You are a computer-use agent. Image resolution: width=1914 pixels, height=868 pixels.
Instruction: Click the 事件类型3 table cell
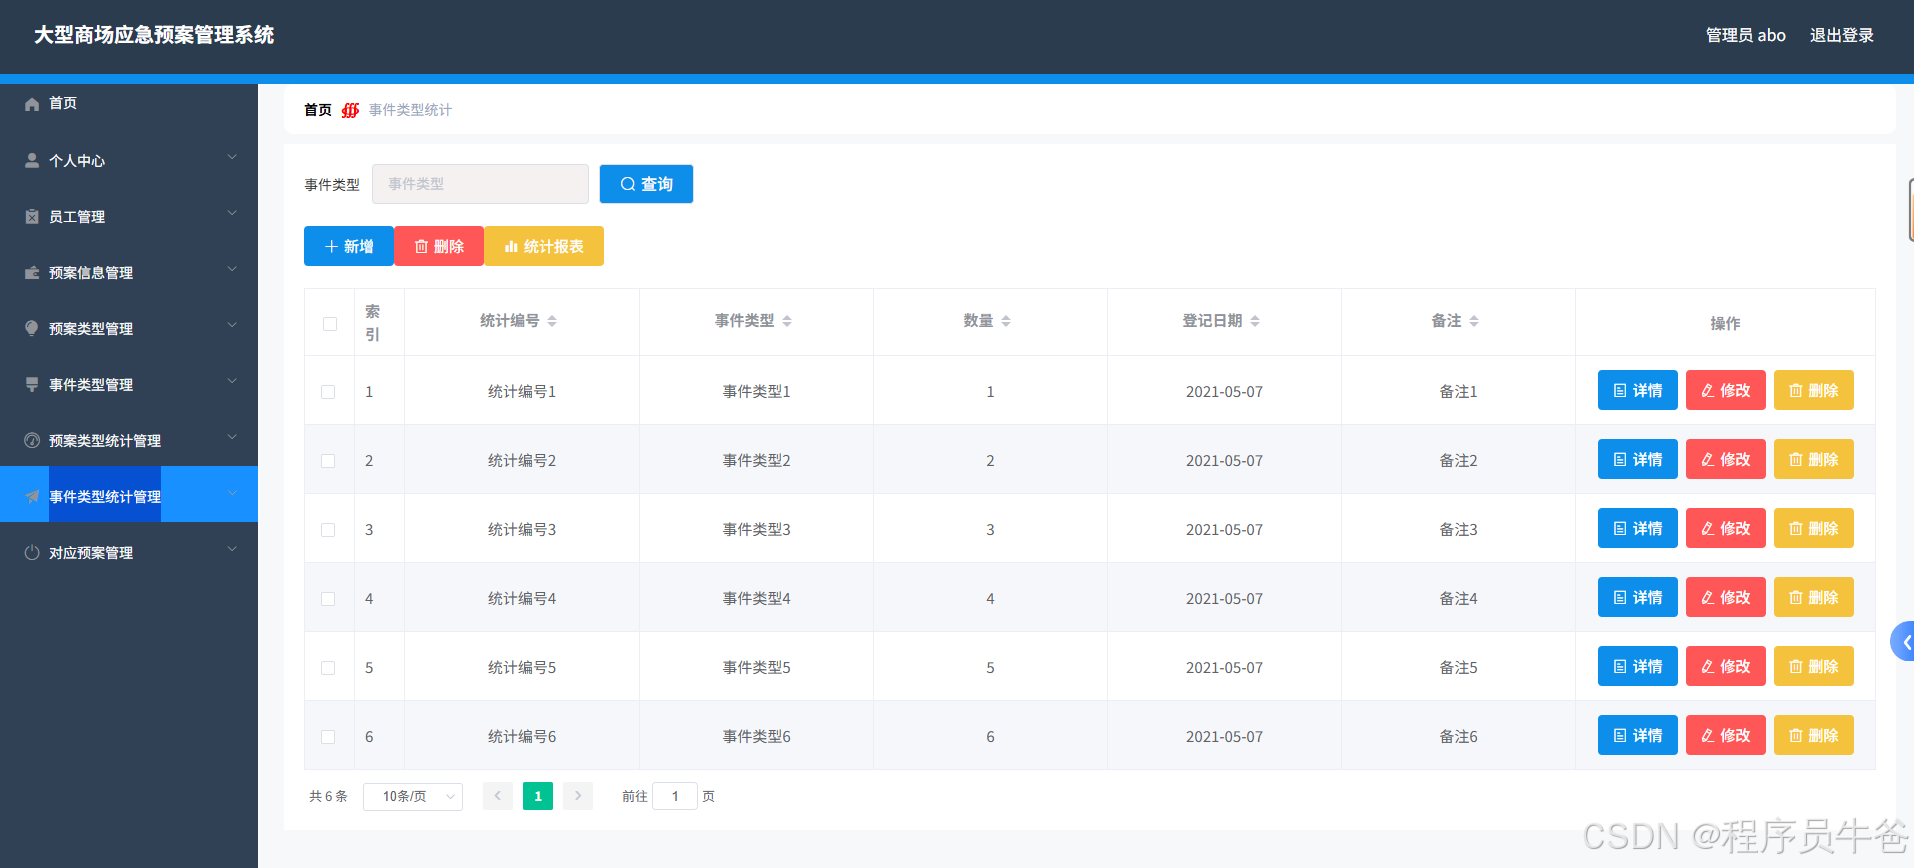pos(756,530)
